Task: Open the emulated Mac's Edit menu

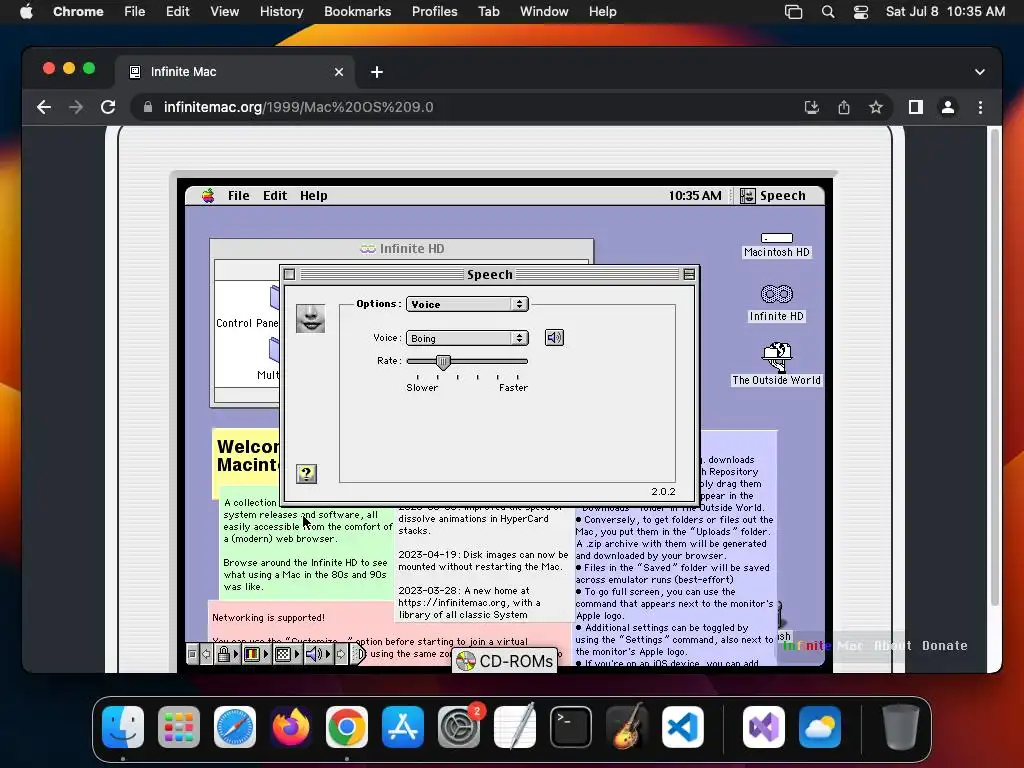Action: (x=275, y=195)
